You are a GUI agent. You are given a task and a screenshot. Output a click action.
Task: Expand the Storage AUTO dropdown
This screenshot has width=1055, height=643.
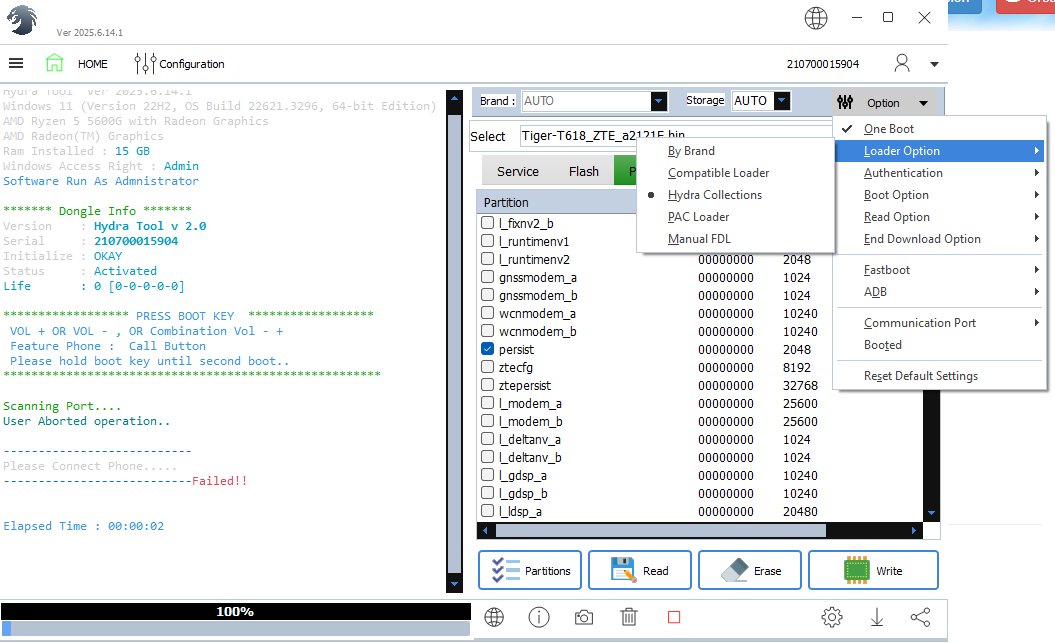click(x=781, y=101)
